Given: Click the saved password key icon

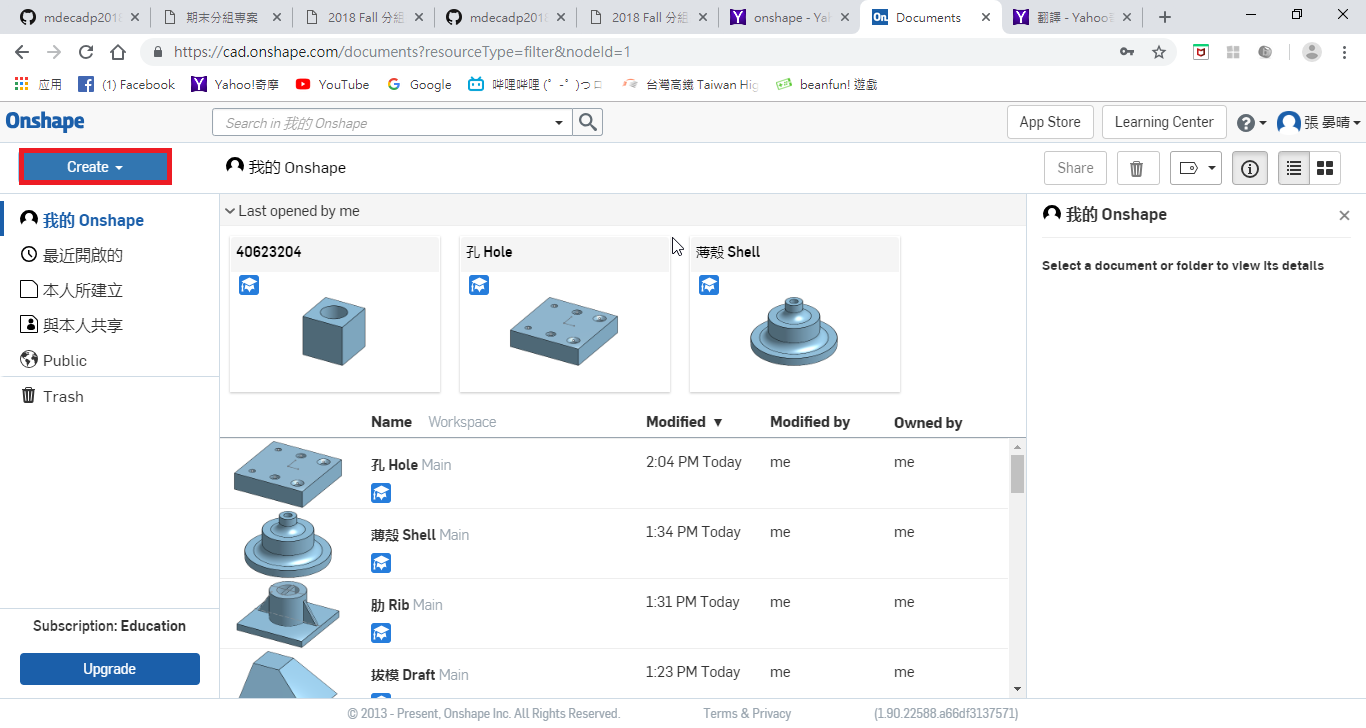Looking at the screenshot, I should click(x=1127, y=52).
